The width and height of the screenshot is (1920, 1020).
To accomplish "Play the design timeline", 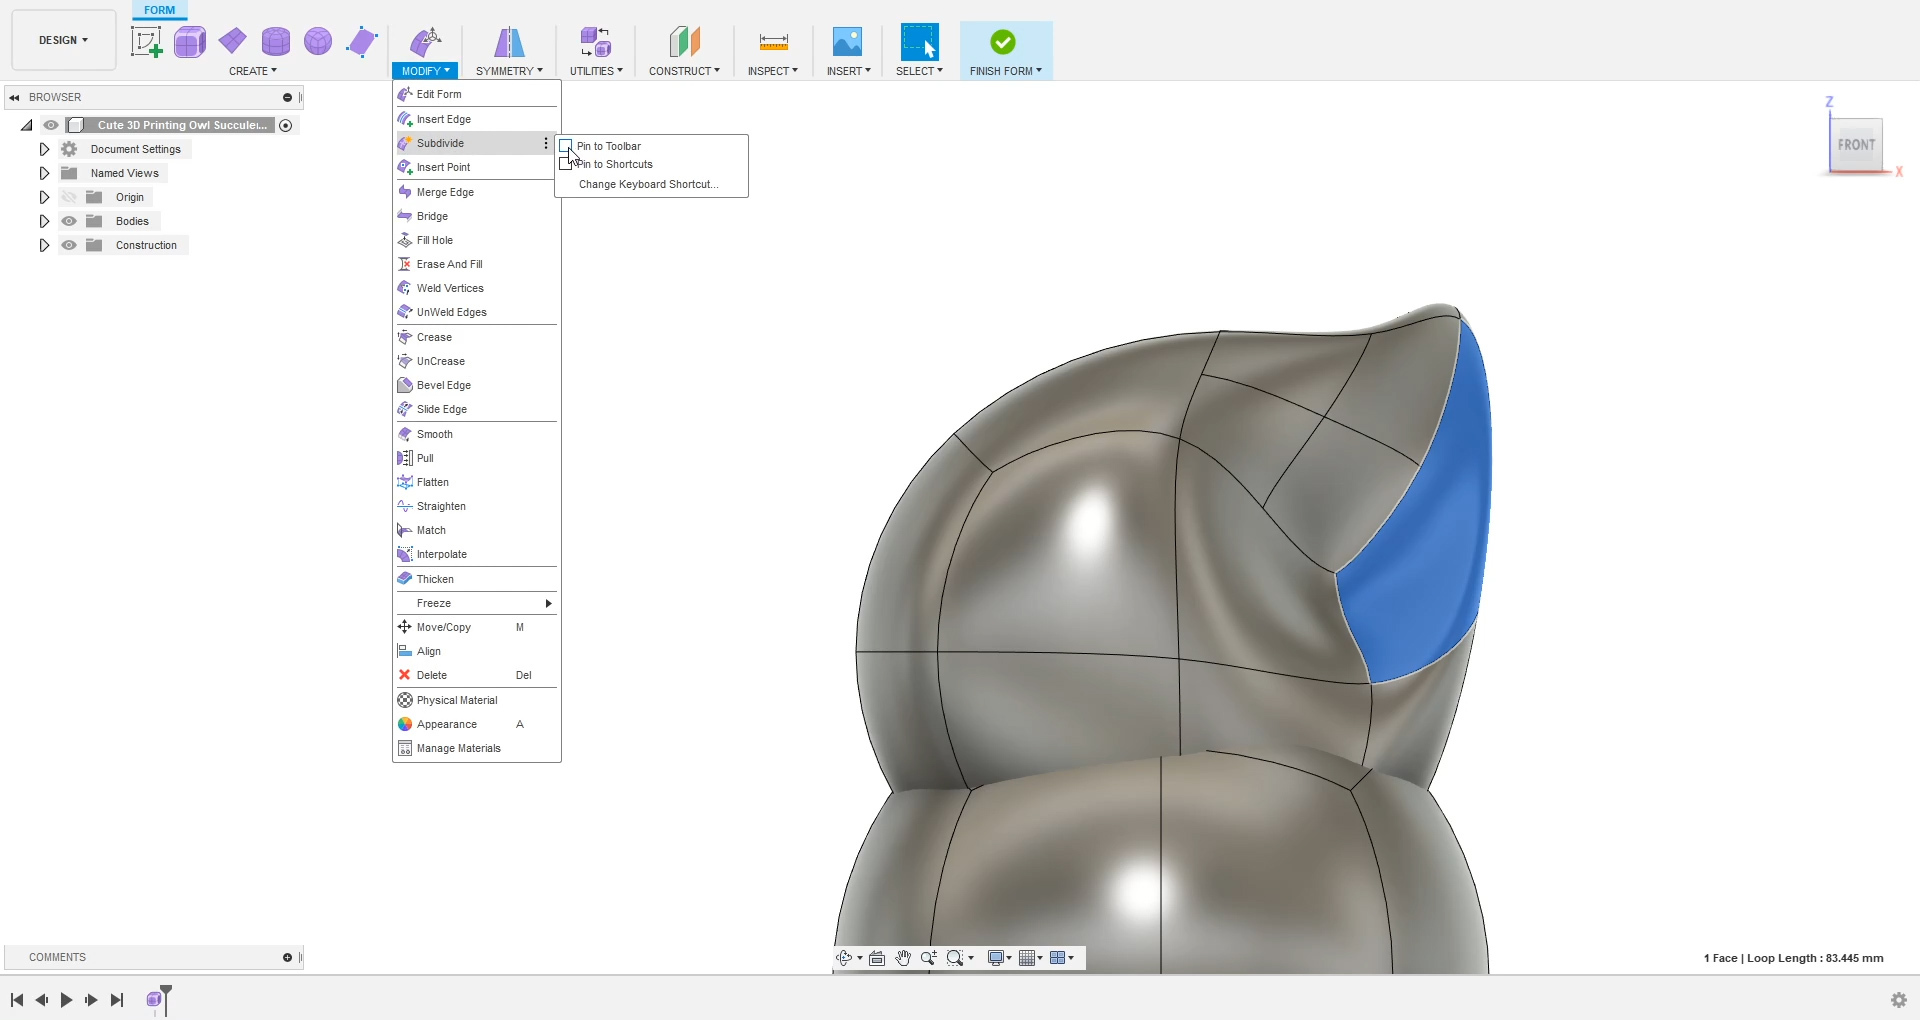I will pos(66,1000).
